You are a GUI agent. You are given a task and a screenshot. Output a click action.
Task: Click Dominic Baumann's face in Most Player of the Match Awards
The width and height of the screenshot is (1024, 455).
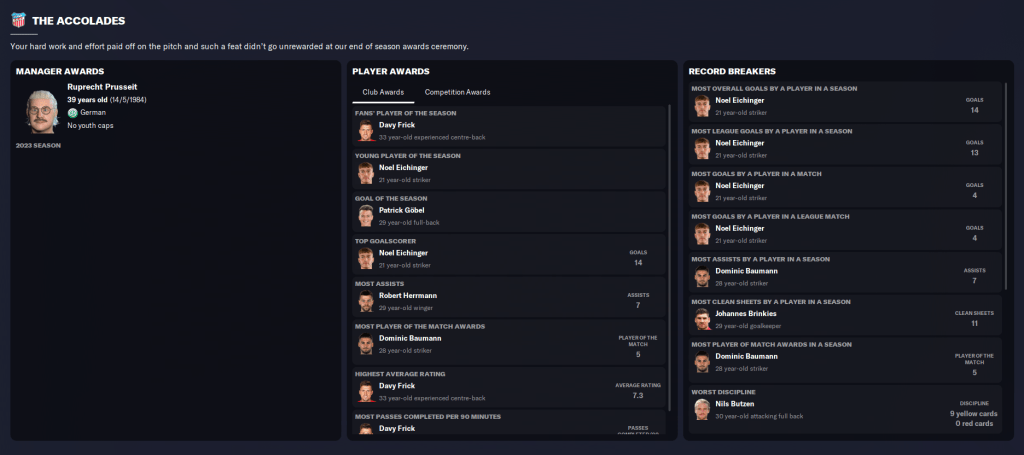(x=366, y=344)
